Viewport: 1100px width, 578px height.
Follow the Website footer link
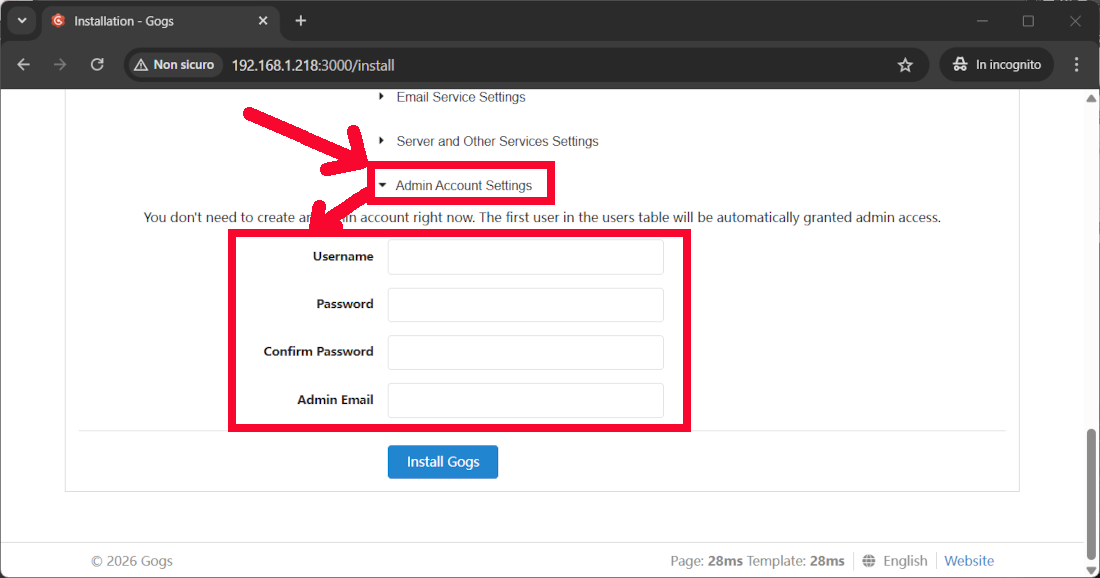coord(969,561)
